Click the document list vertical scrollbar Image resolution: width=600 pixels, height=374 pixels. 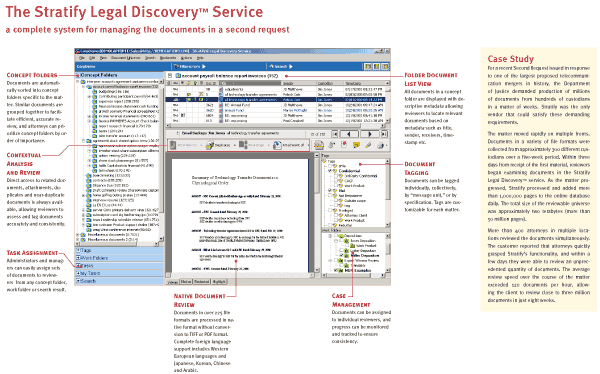point(388,101)
